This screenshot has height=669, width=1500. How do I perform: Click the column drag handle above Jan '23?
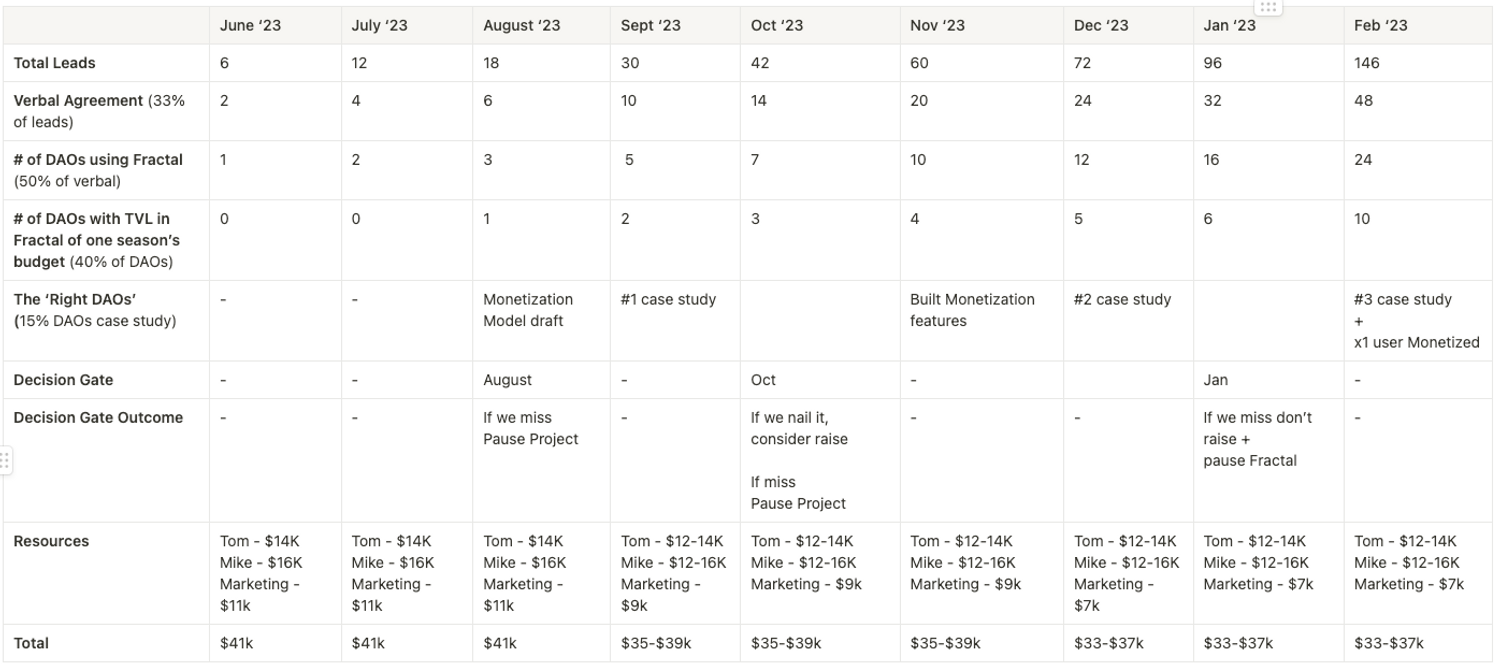1268,7
